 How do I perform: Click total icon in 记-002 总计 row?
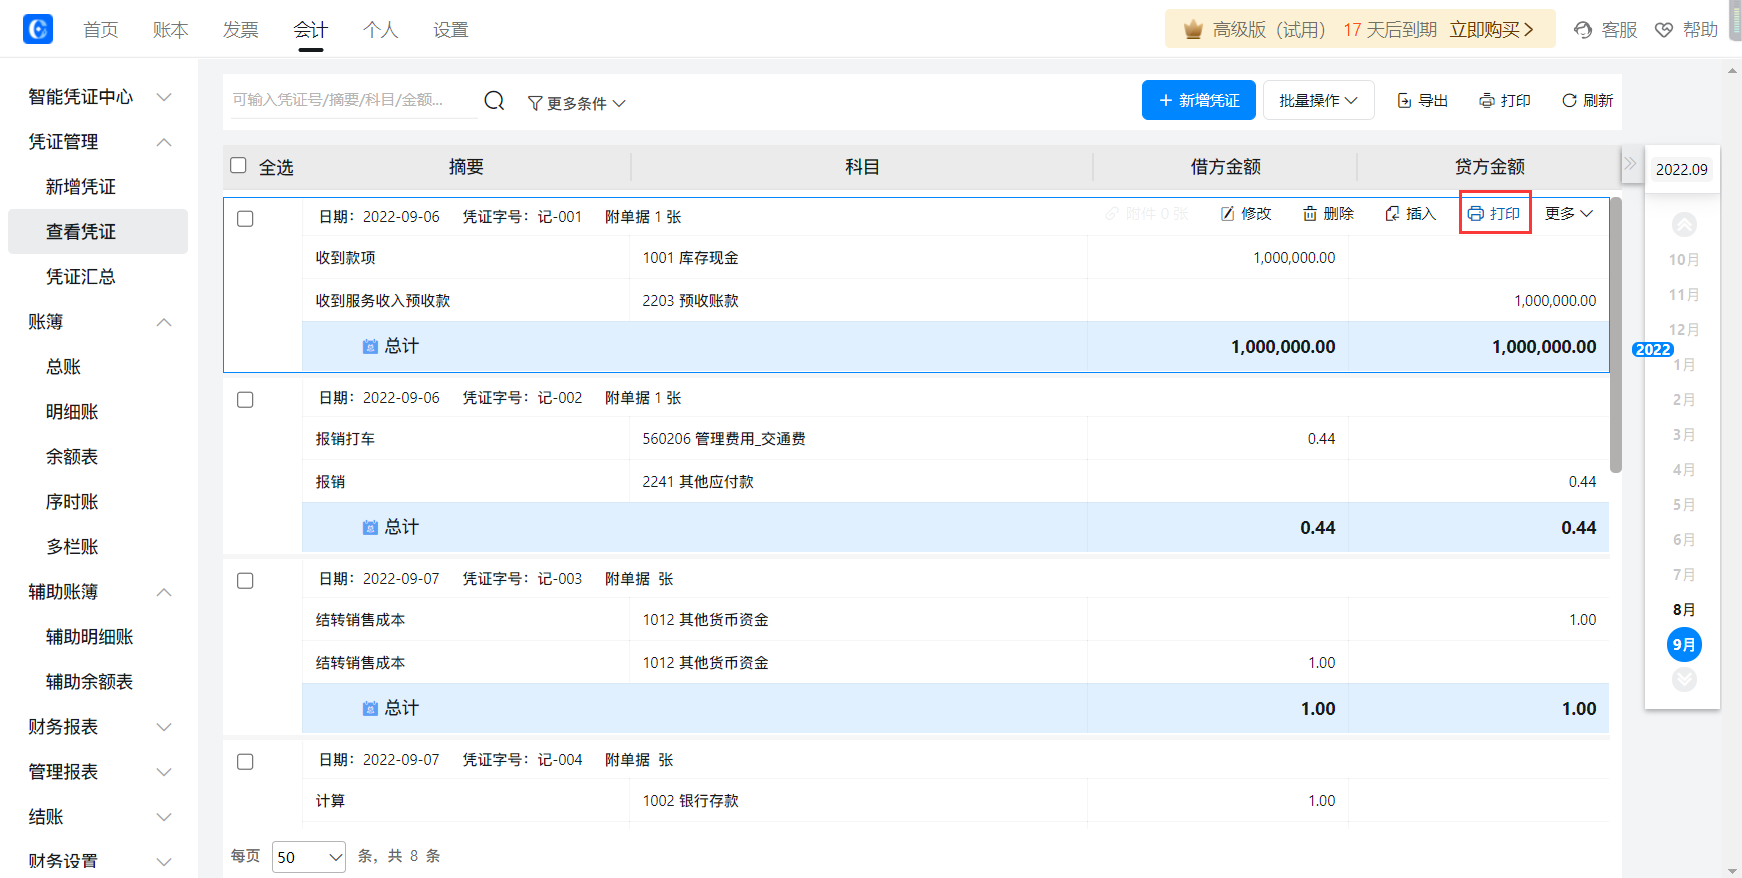pyautogui.click(x=370, y=527)
